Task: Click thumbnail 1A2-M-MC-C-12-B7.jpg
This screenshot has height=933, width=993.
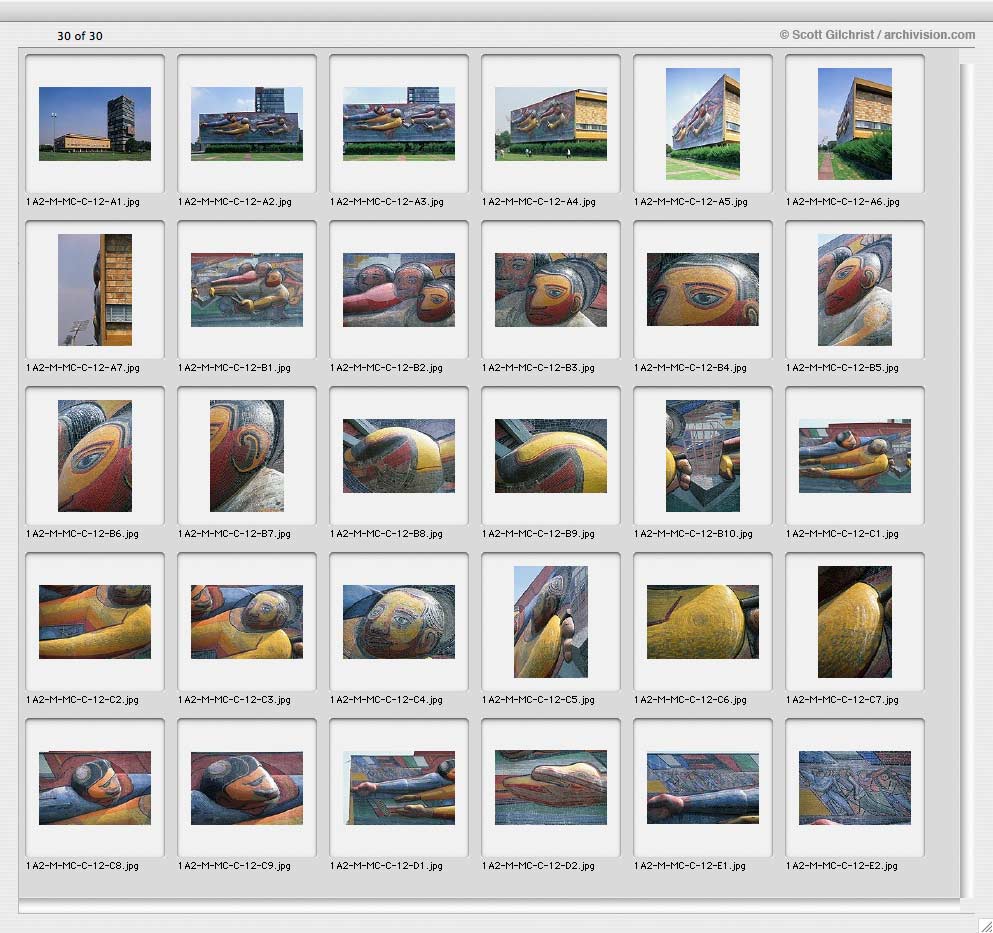Action: 247,455
